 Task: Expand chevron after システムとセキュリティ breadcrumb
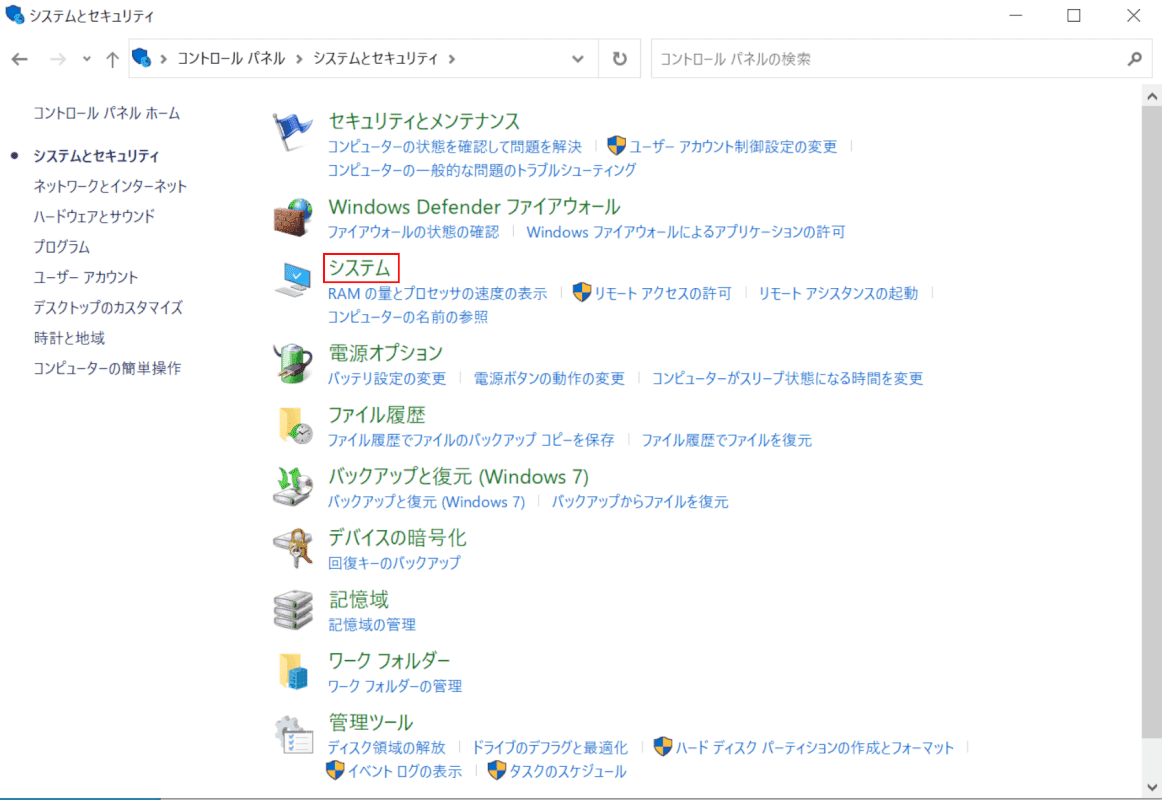452,59
